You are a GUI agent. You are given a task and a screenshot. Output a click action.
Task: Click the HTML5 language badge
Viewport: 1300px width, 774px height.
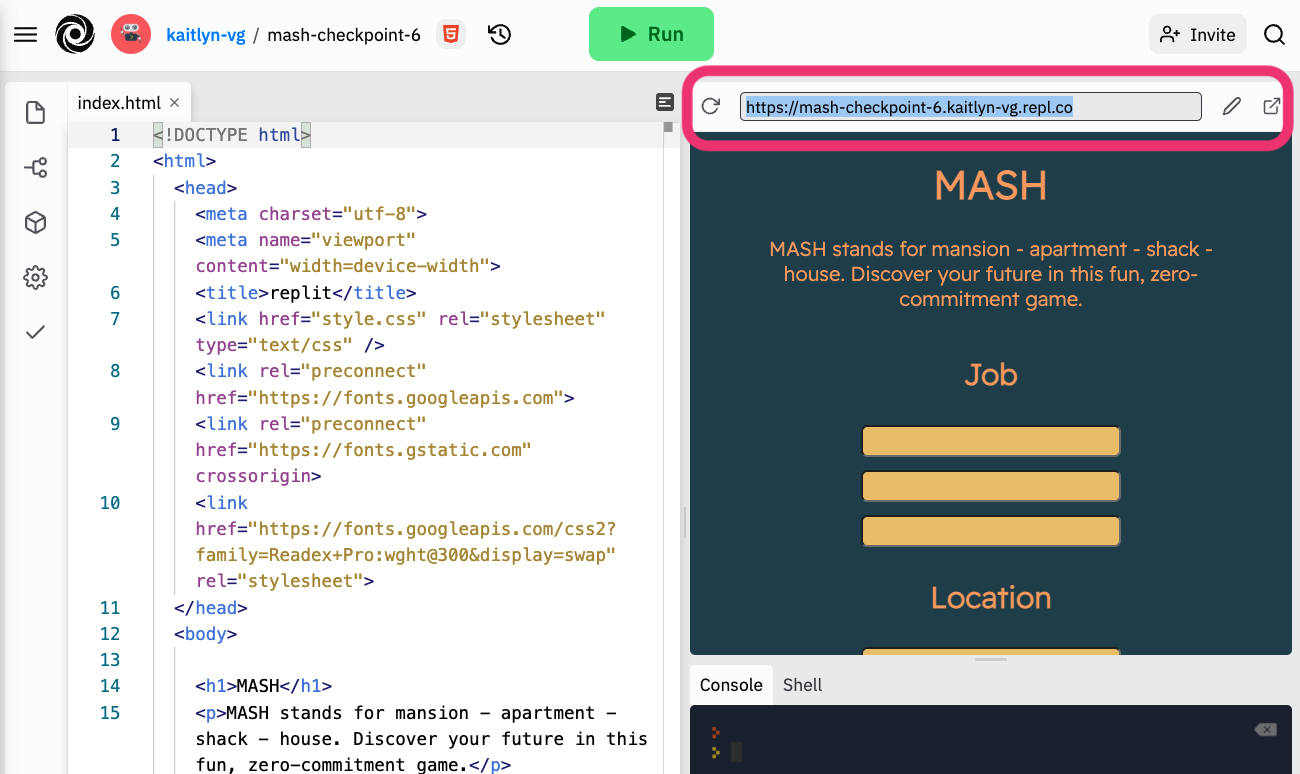pyautogui.click(x=451, y=35)
